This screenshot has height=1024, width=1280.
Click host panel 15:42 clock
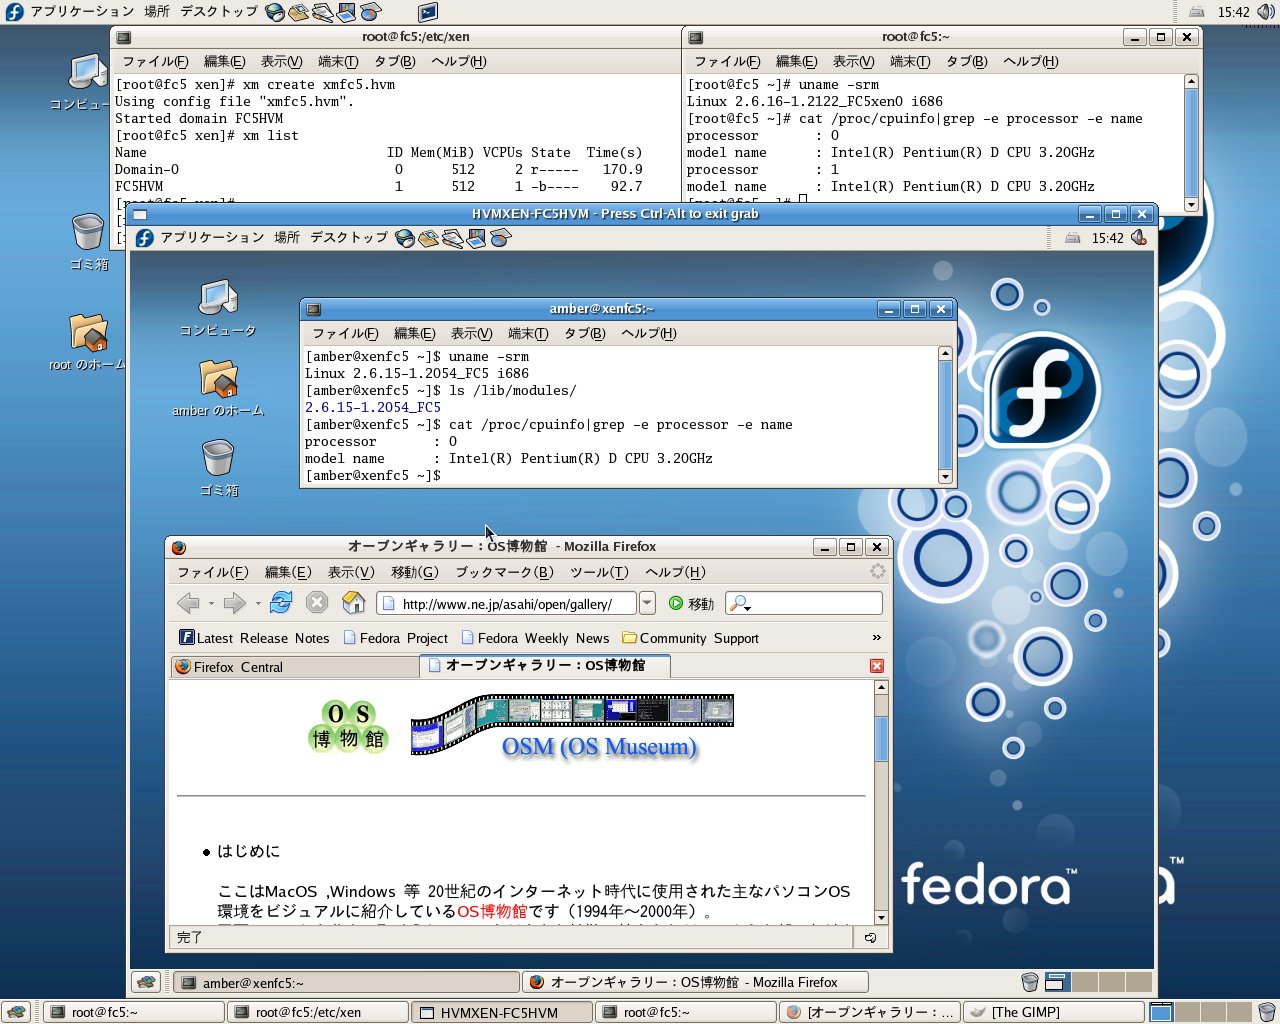coord(1233,12)
